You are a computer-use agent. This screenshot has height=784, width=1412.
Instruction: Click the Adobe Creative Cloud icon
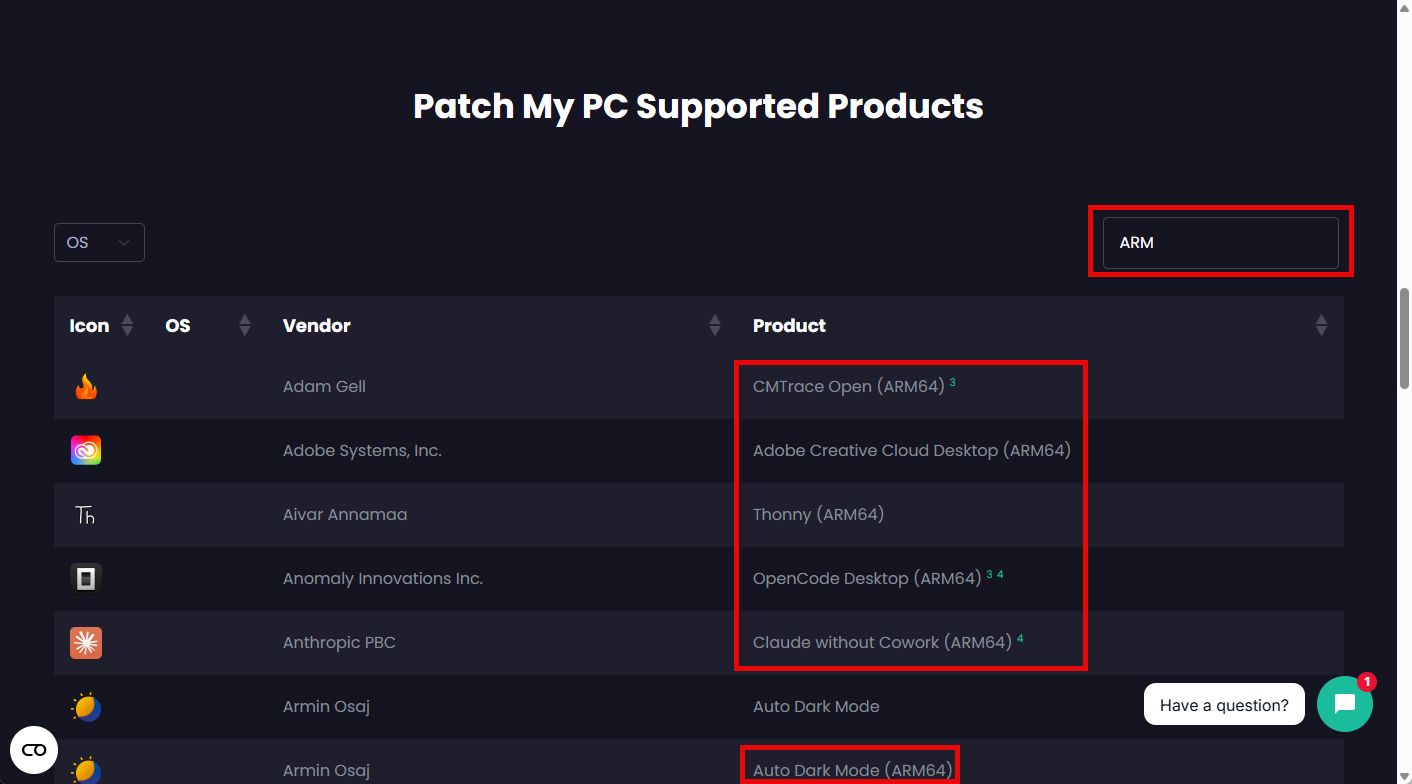86,451
